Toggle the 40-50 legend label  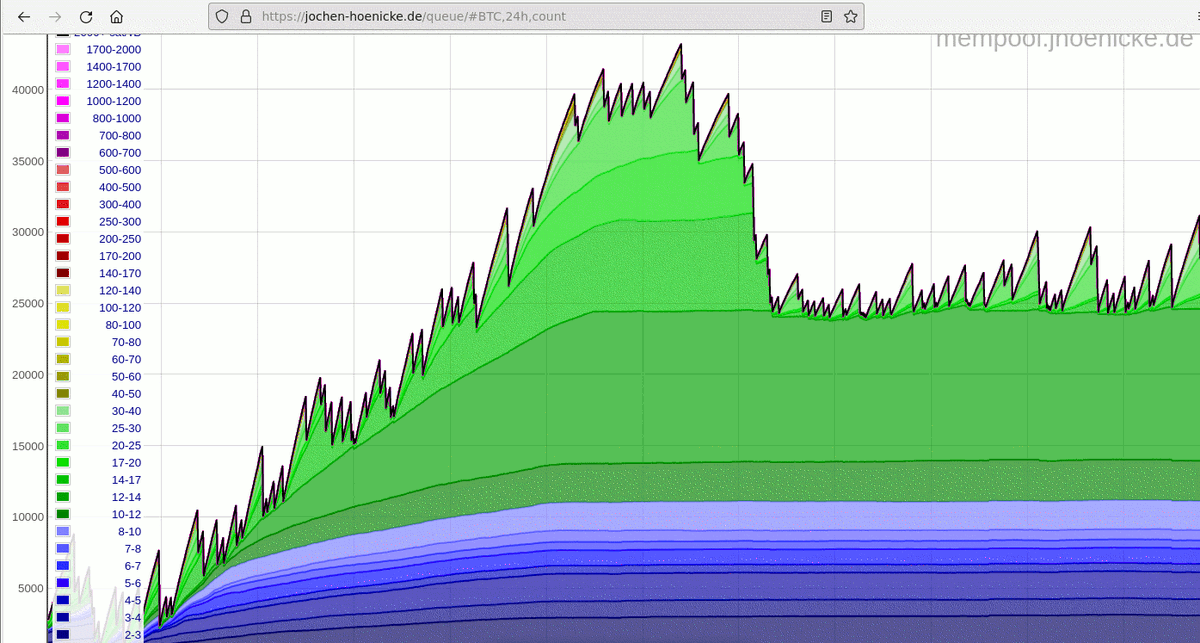coord(126,393)
